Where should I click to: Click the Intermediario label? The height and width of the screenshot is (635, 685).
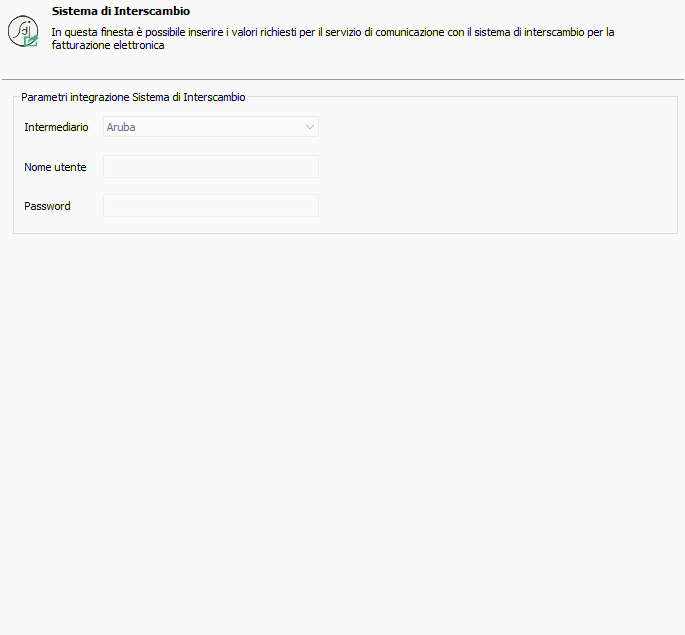tap(56, 127)
